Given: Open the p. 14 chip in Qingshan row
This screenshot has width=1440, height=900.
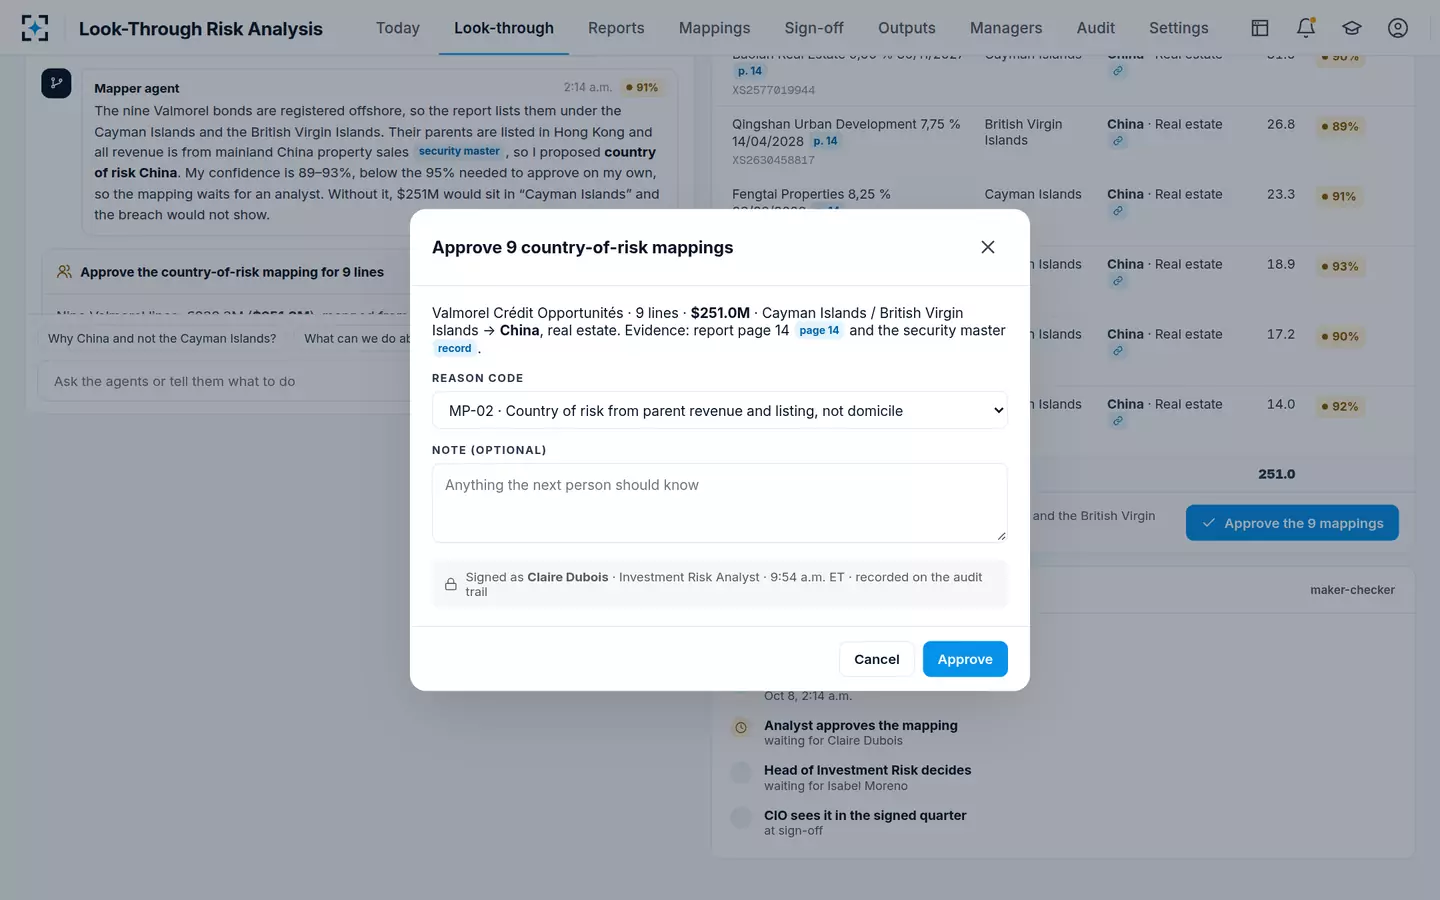Looking at the screenshot, I should click(825, 141).
